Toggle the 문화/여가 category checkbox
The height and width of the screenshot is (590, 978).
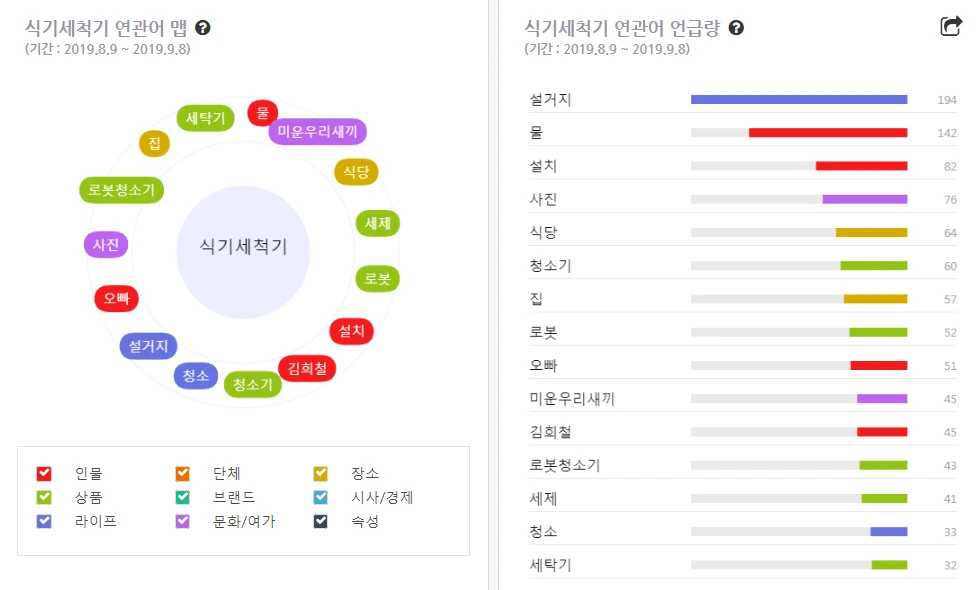click(x=183, y=521)
